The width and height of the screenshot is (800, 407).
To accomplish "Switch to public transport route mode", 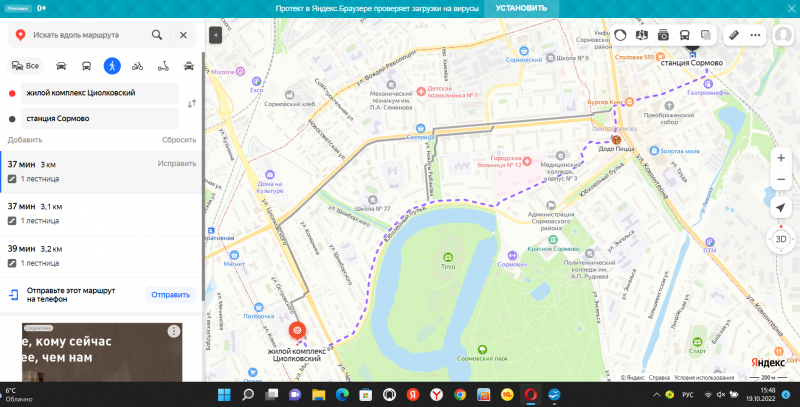I will pos(86,66).
